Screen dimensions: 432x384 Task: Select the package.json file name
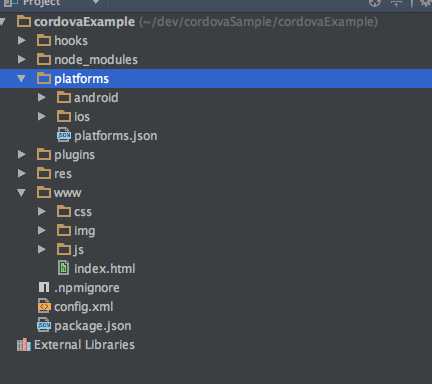click(x=93, y=326)
